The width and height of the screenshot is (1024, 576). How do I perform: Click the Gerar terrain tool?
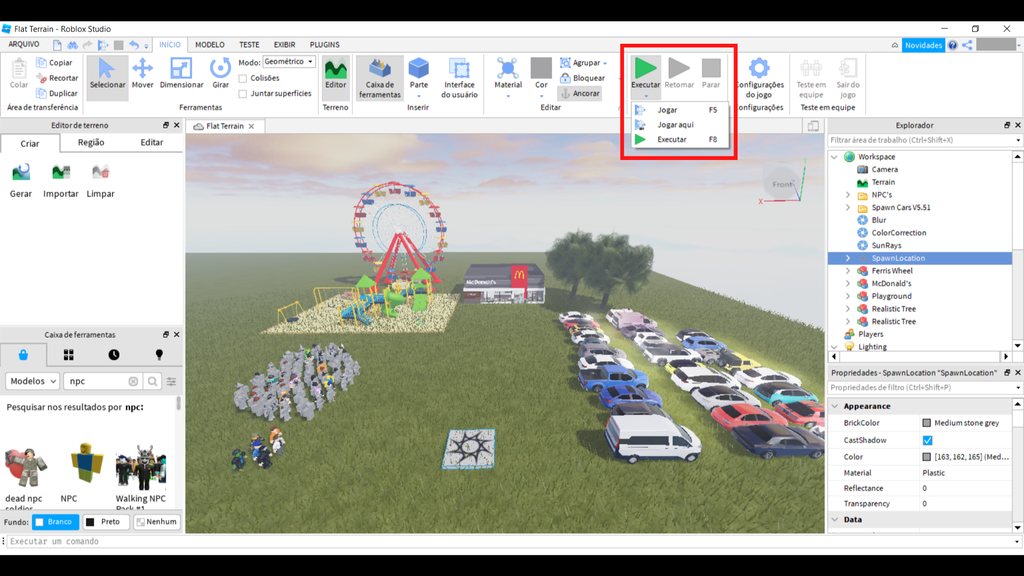click(21, 180)
